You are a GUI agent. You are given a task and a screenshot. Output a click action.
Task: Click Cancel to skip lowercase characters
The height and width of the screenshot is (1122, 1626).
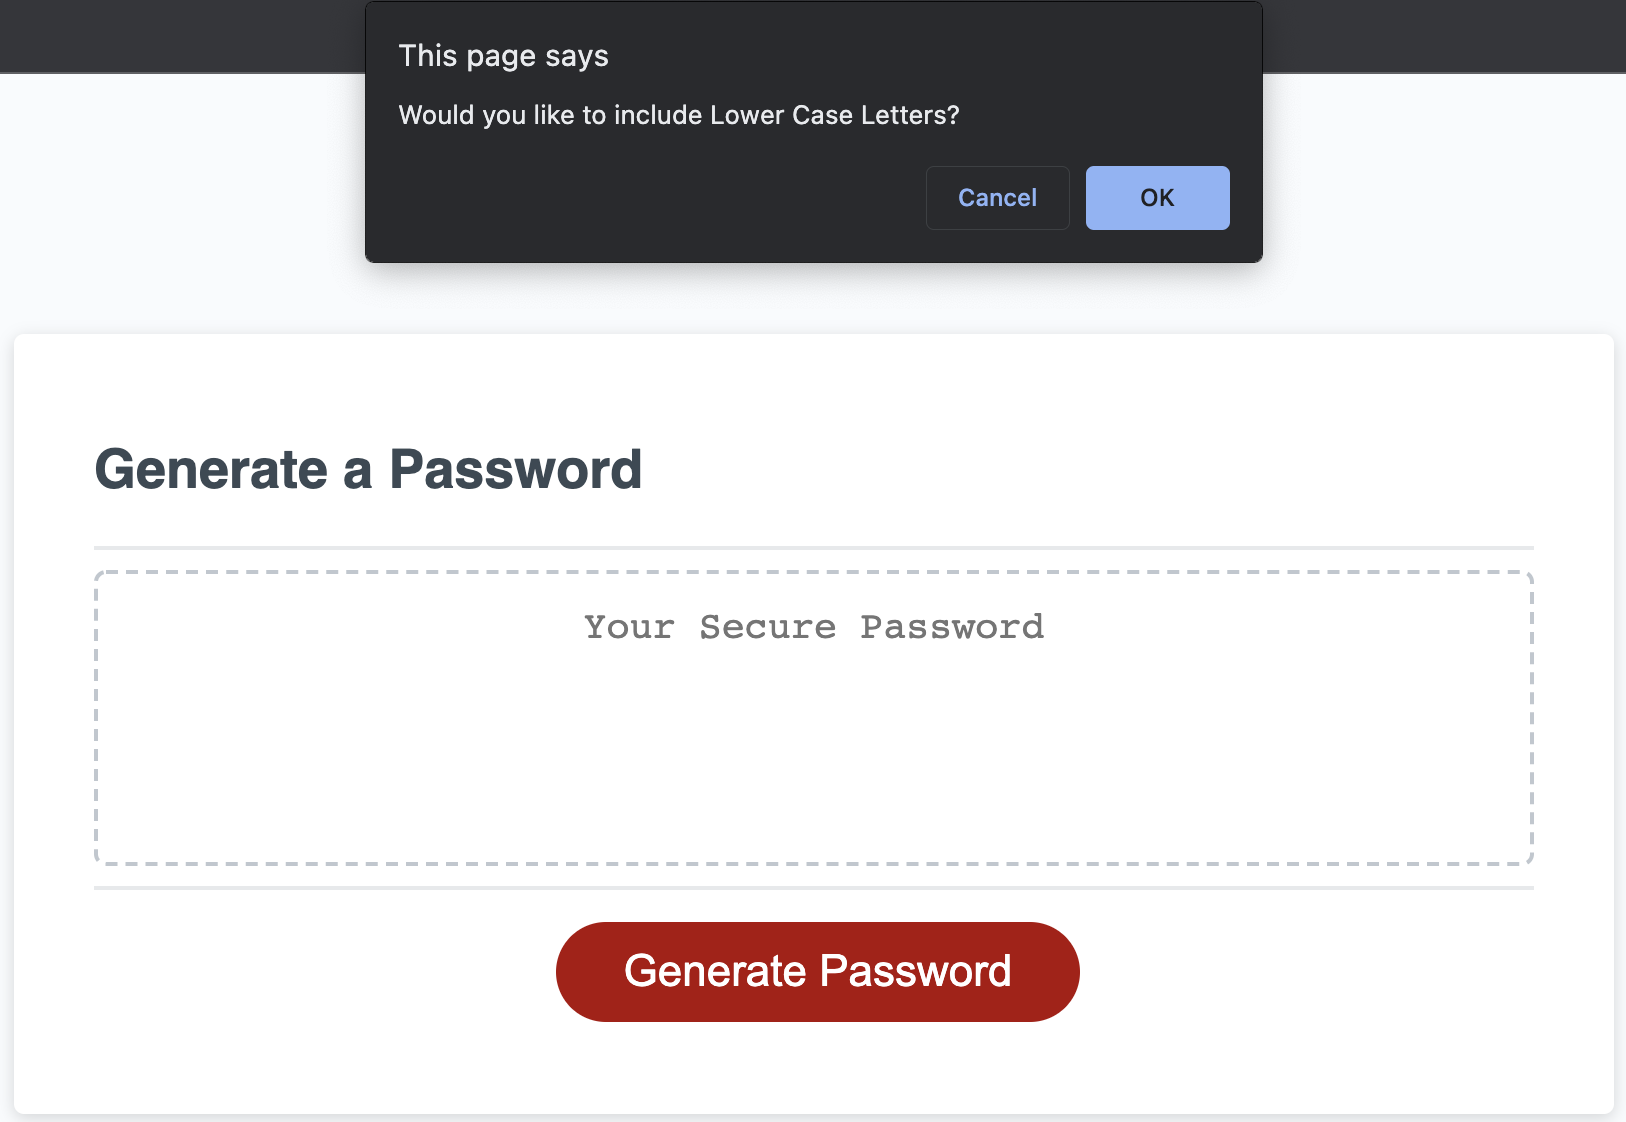point(997,198)
